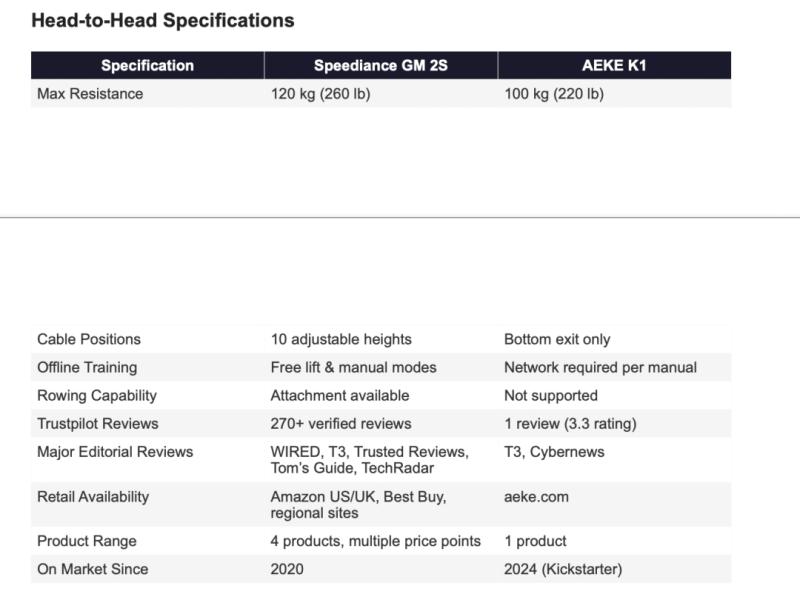
Task: Click the Attachment available cell
Action: pyautogui.click(x=340, y=395)
